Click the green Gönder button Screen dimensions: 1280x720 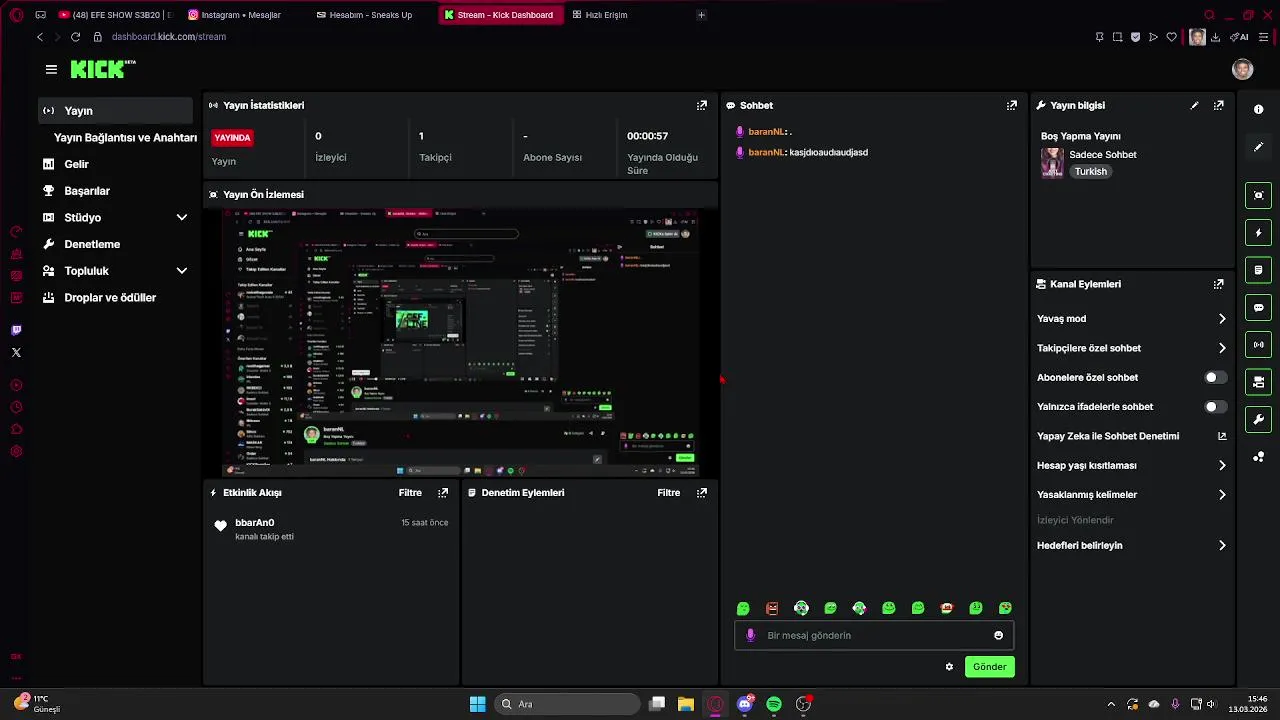click(x=990, y=667)
